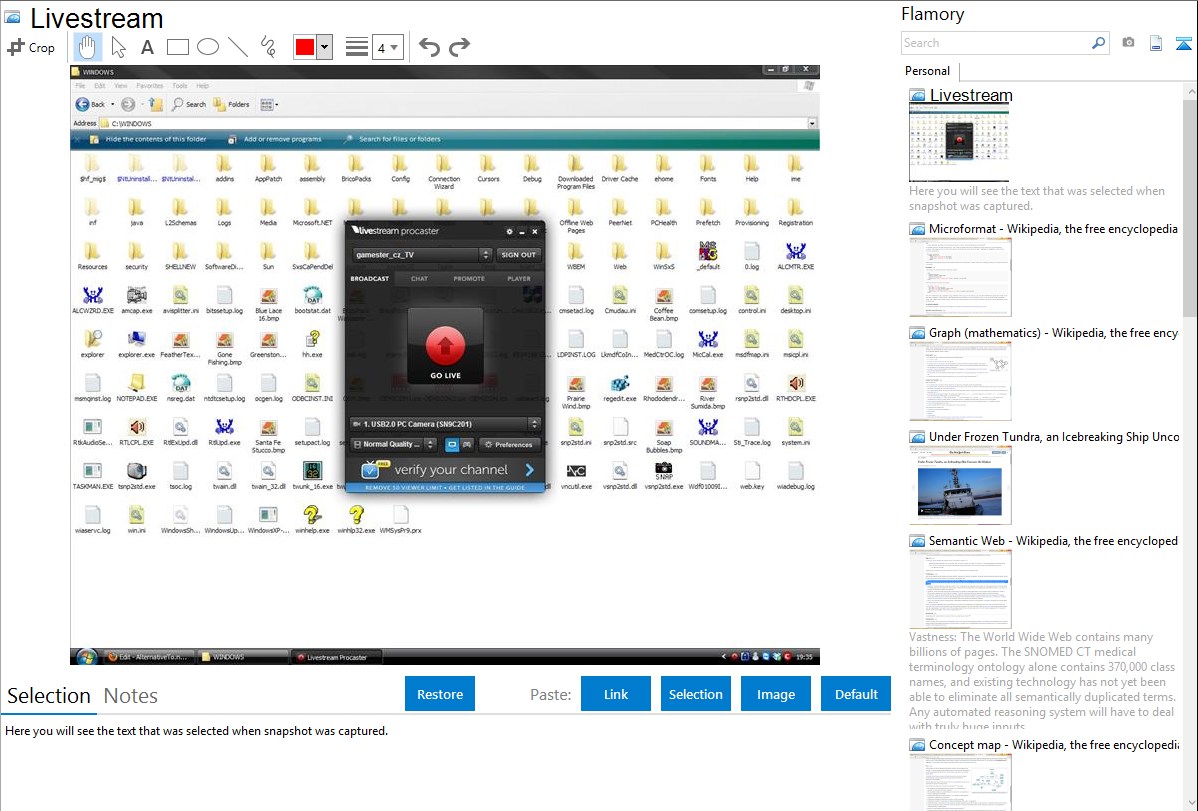The width and height of the screenshot is (1198, 811).
Task: Switch to the Personal tab
Action: click(x=928, y=70)
